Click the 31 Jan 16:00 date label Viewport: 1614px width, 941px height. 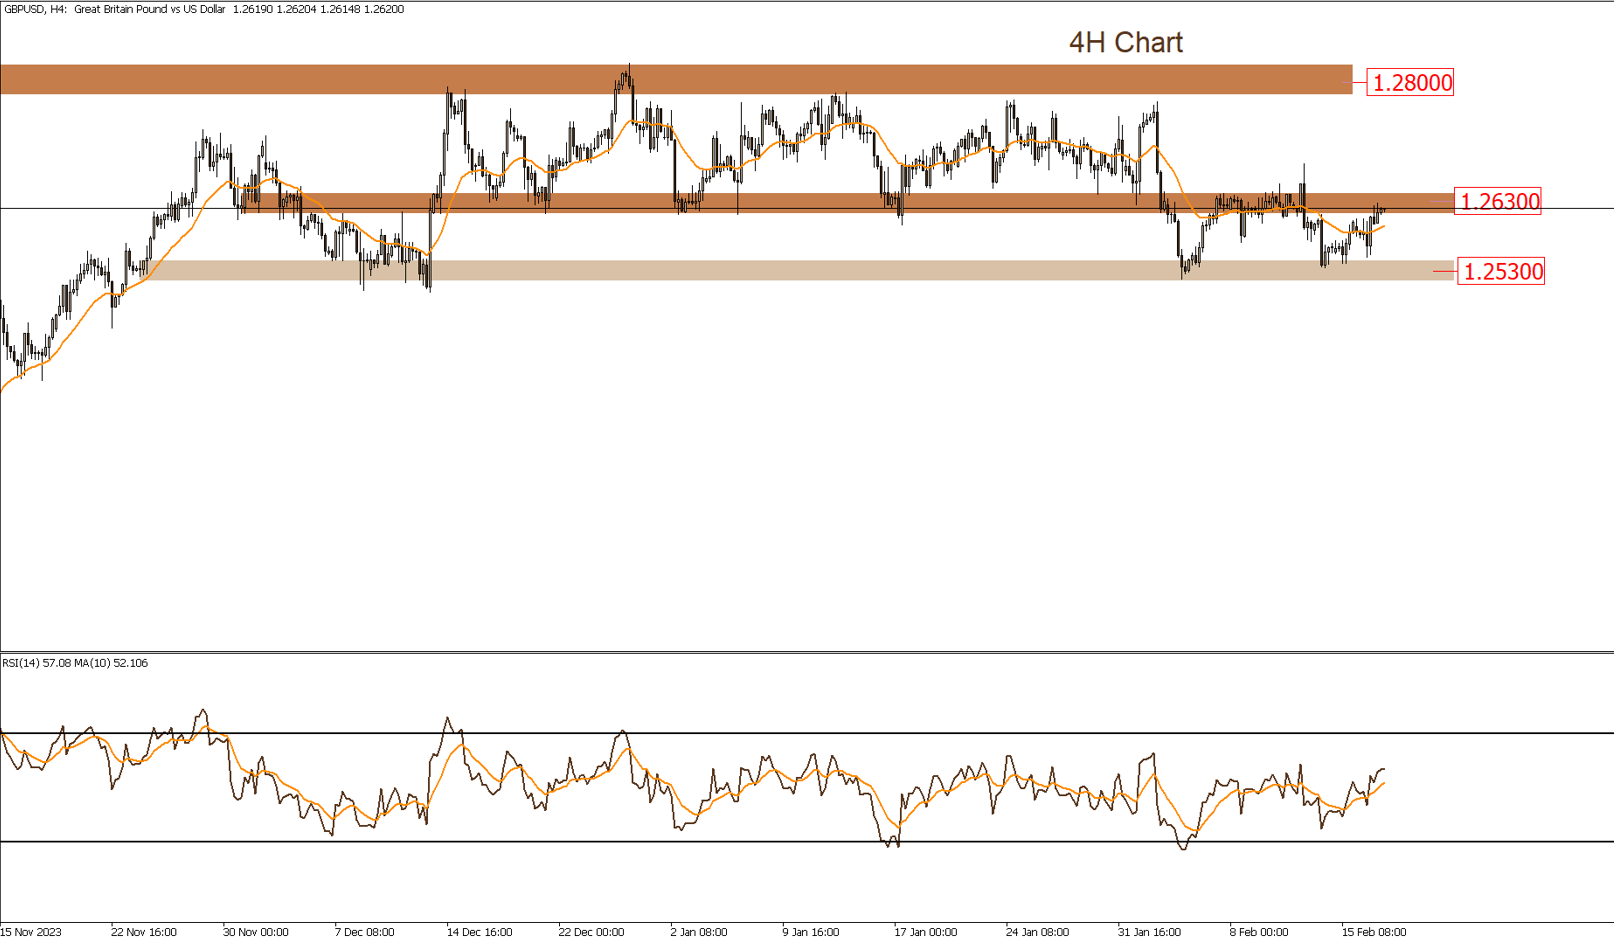[1148, 931]
